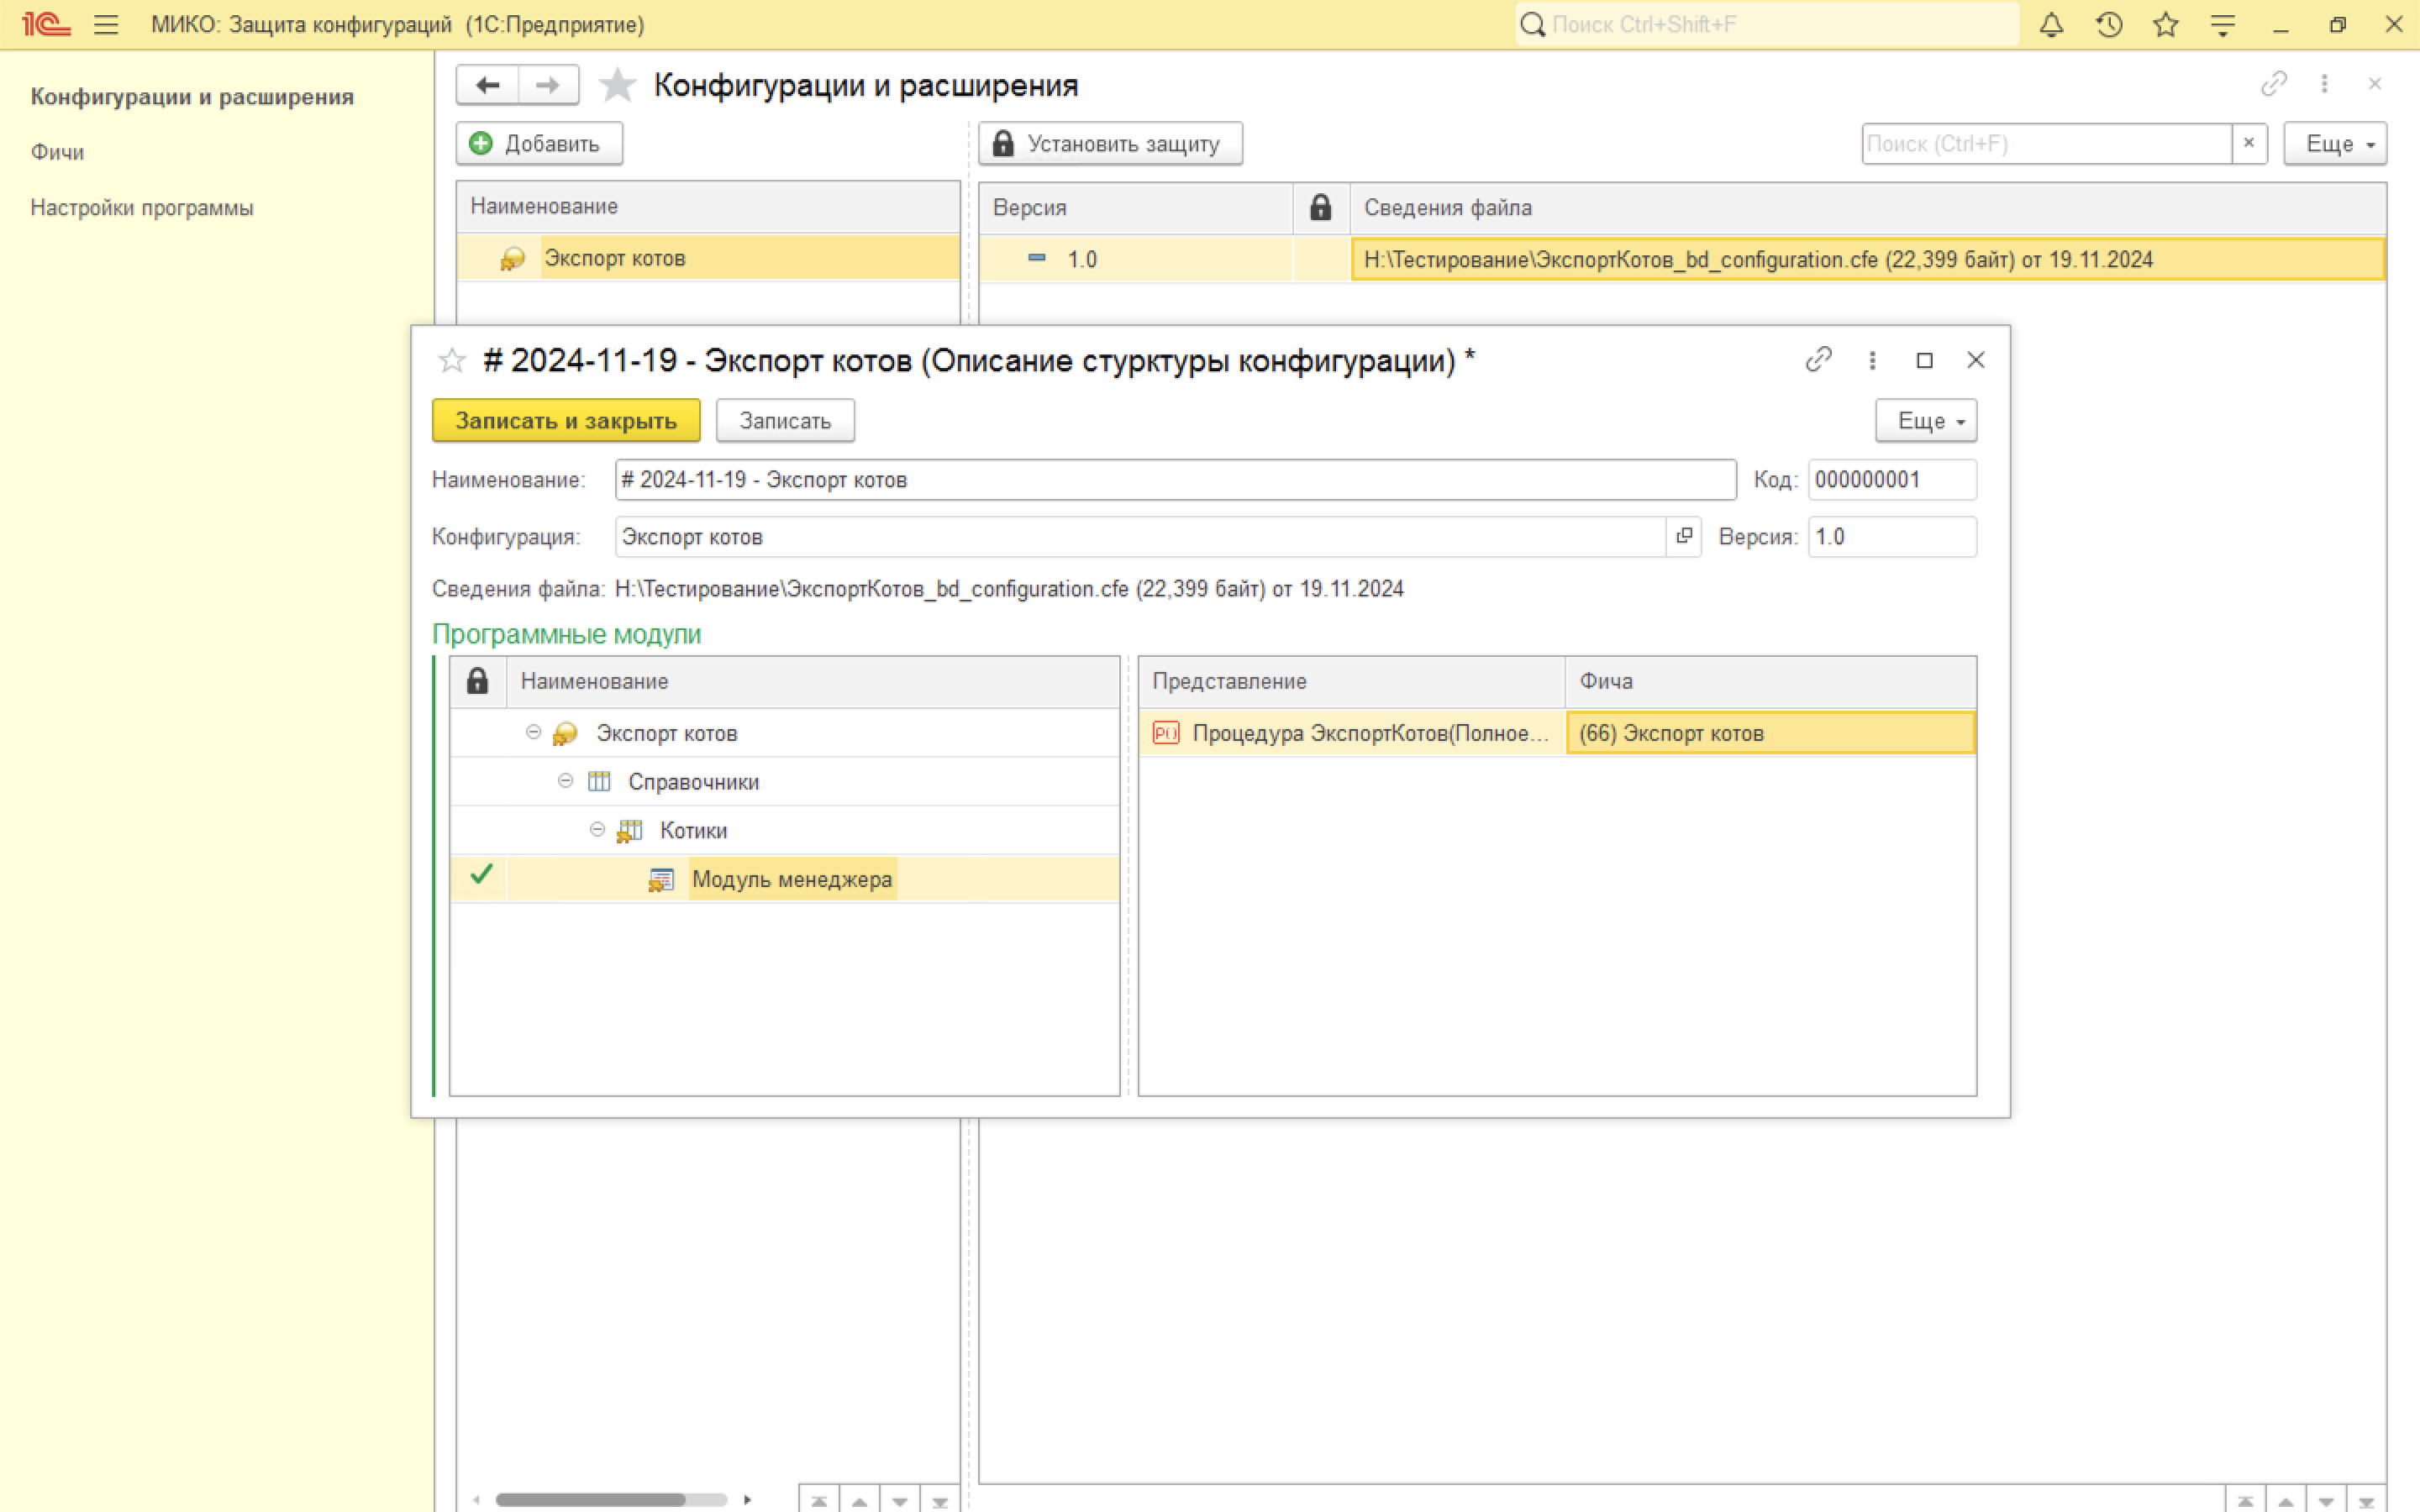2420x1512 pixels.
Task: Jump to last row in left list
Action: pos(939,1500)
